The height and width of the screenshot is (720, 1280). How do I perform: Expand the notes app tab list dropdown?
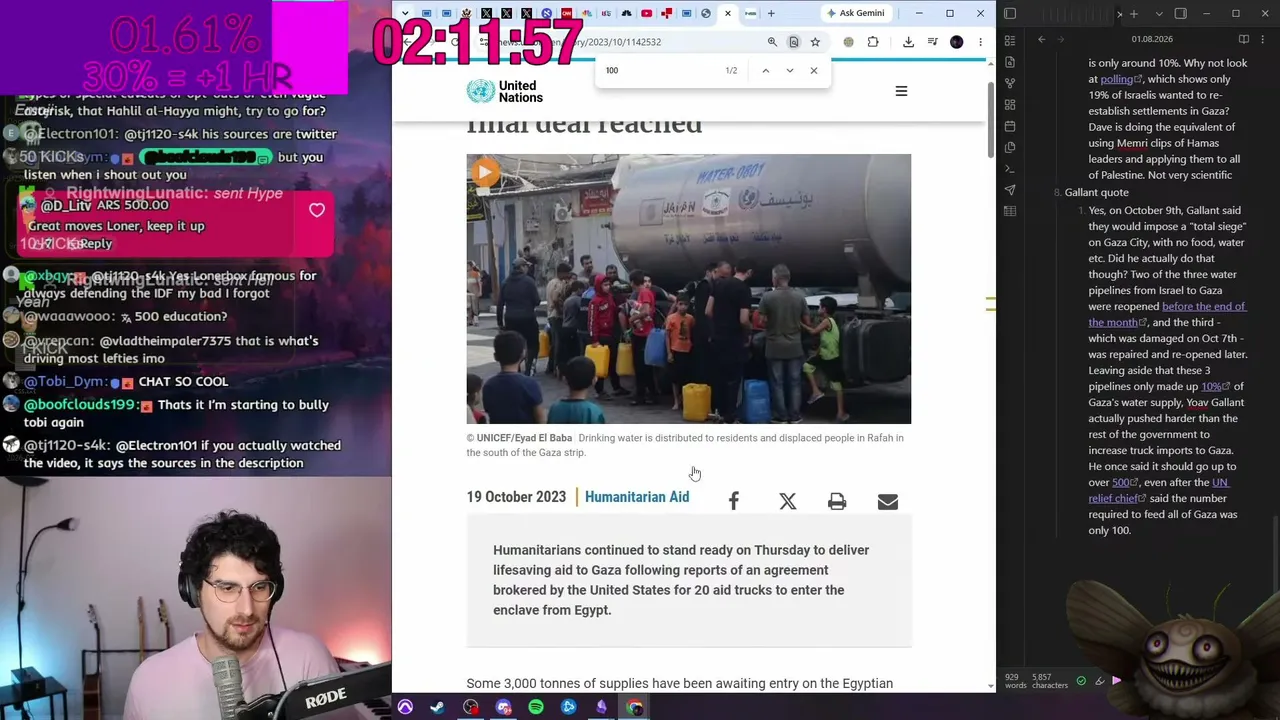[x=1159, y=14]
